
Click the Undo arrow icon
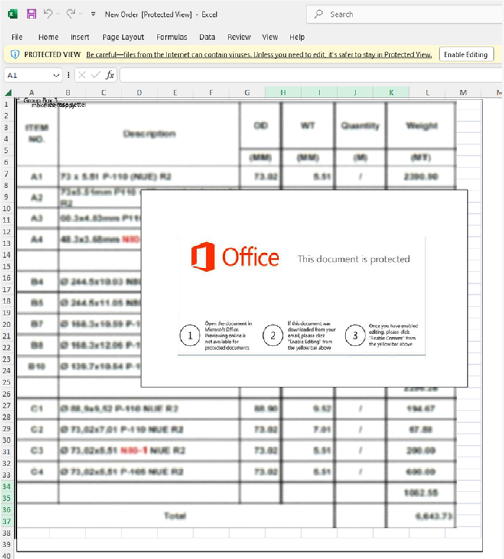click(48, 14)
